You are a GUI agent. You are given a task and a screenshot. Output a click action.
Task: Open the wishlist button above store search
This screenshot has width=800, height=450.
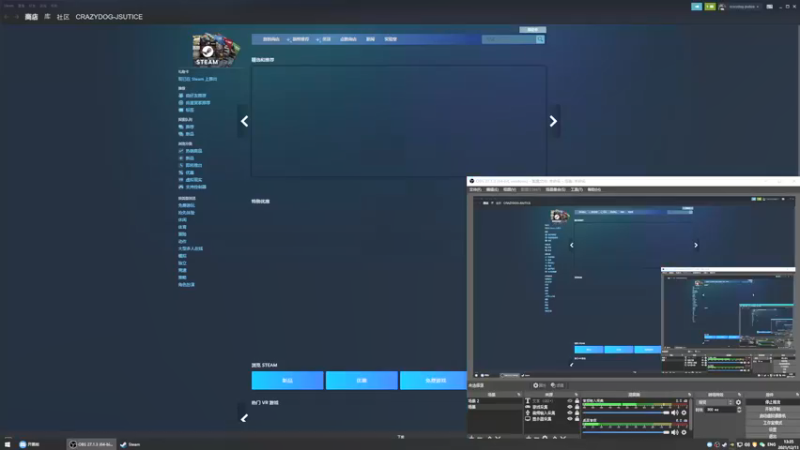pos(533,30)
